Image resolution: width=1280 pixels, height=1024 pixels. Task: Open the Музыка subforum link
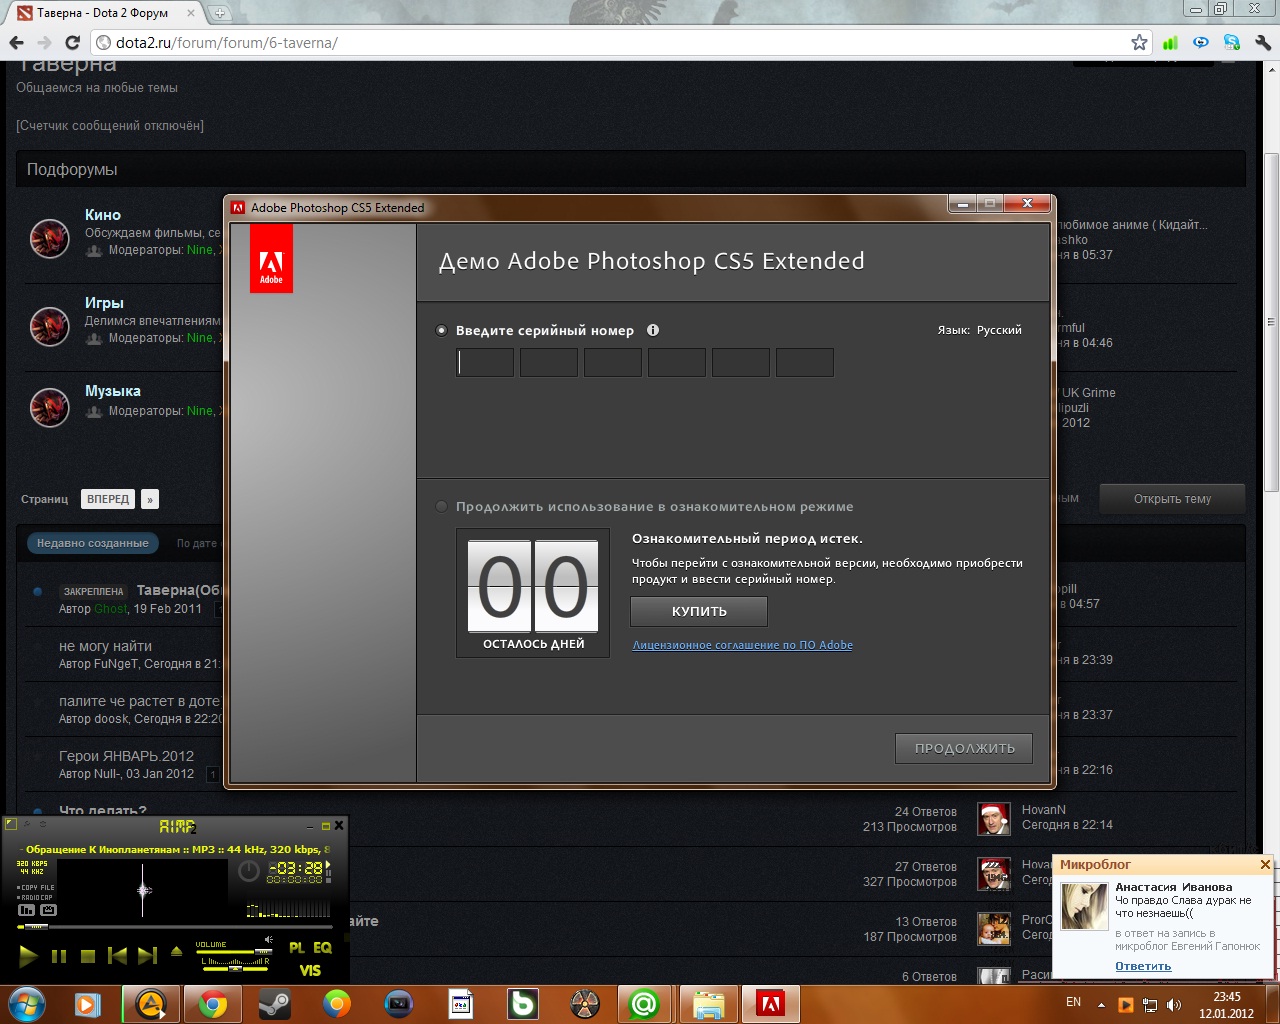113,391
